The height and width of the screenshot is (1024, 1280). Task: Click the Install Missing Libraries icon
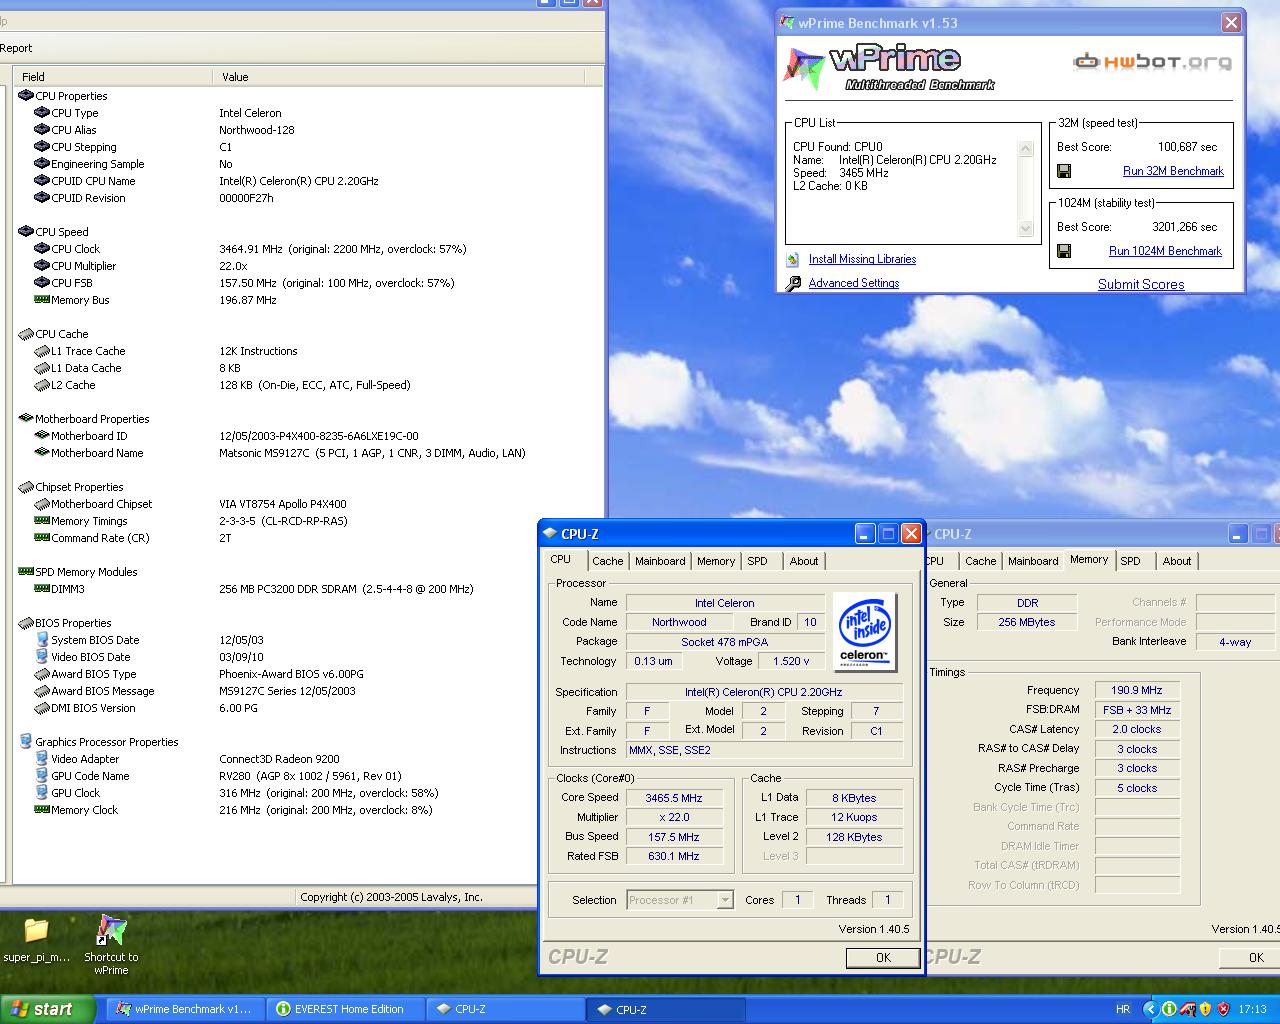pos(794,259)
